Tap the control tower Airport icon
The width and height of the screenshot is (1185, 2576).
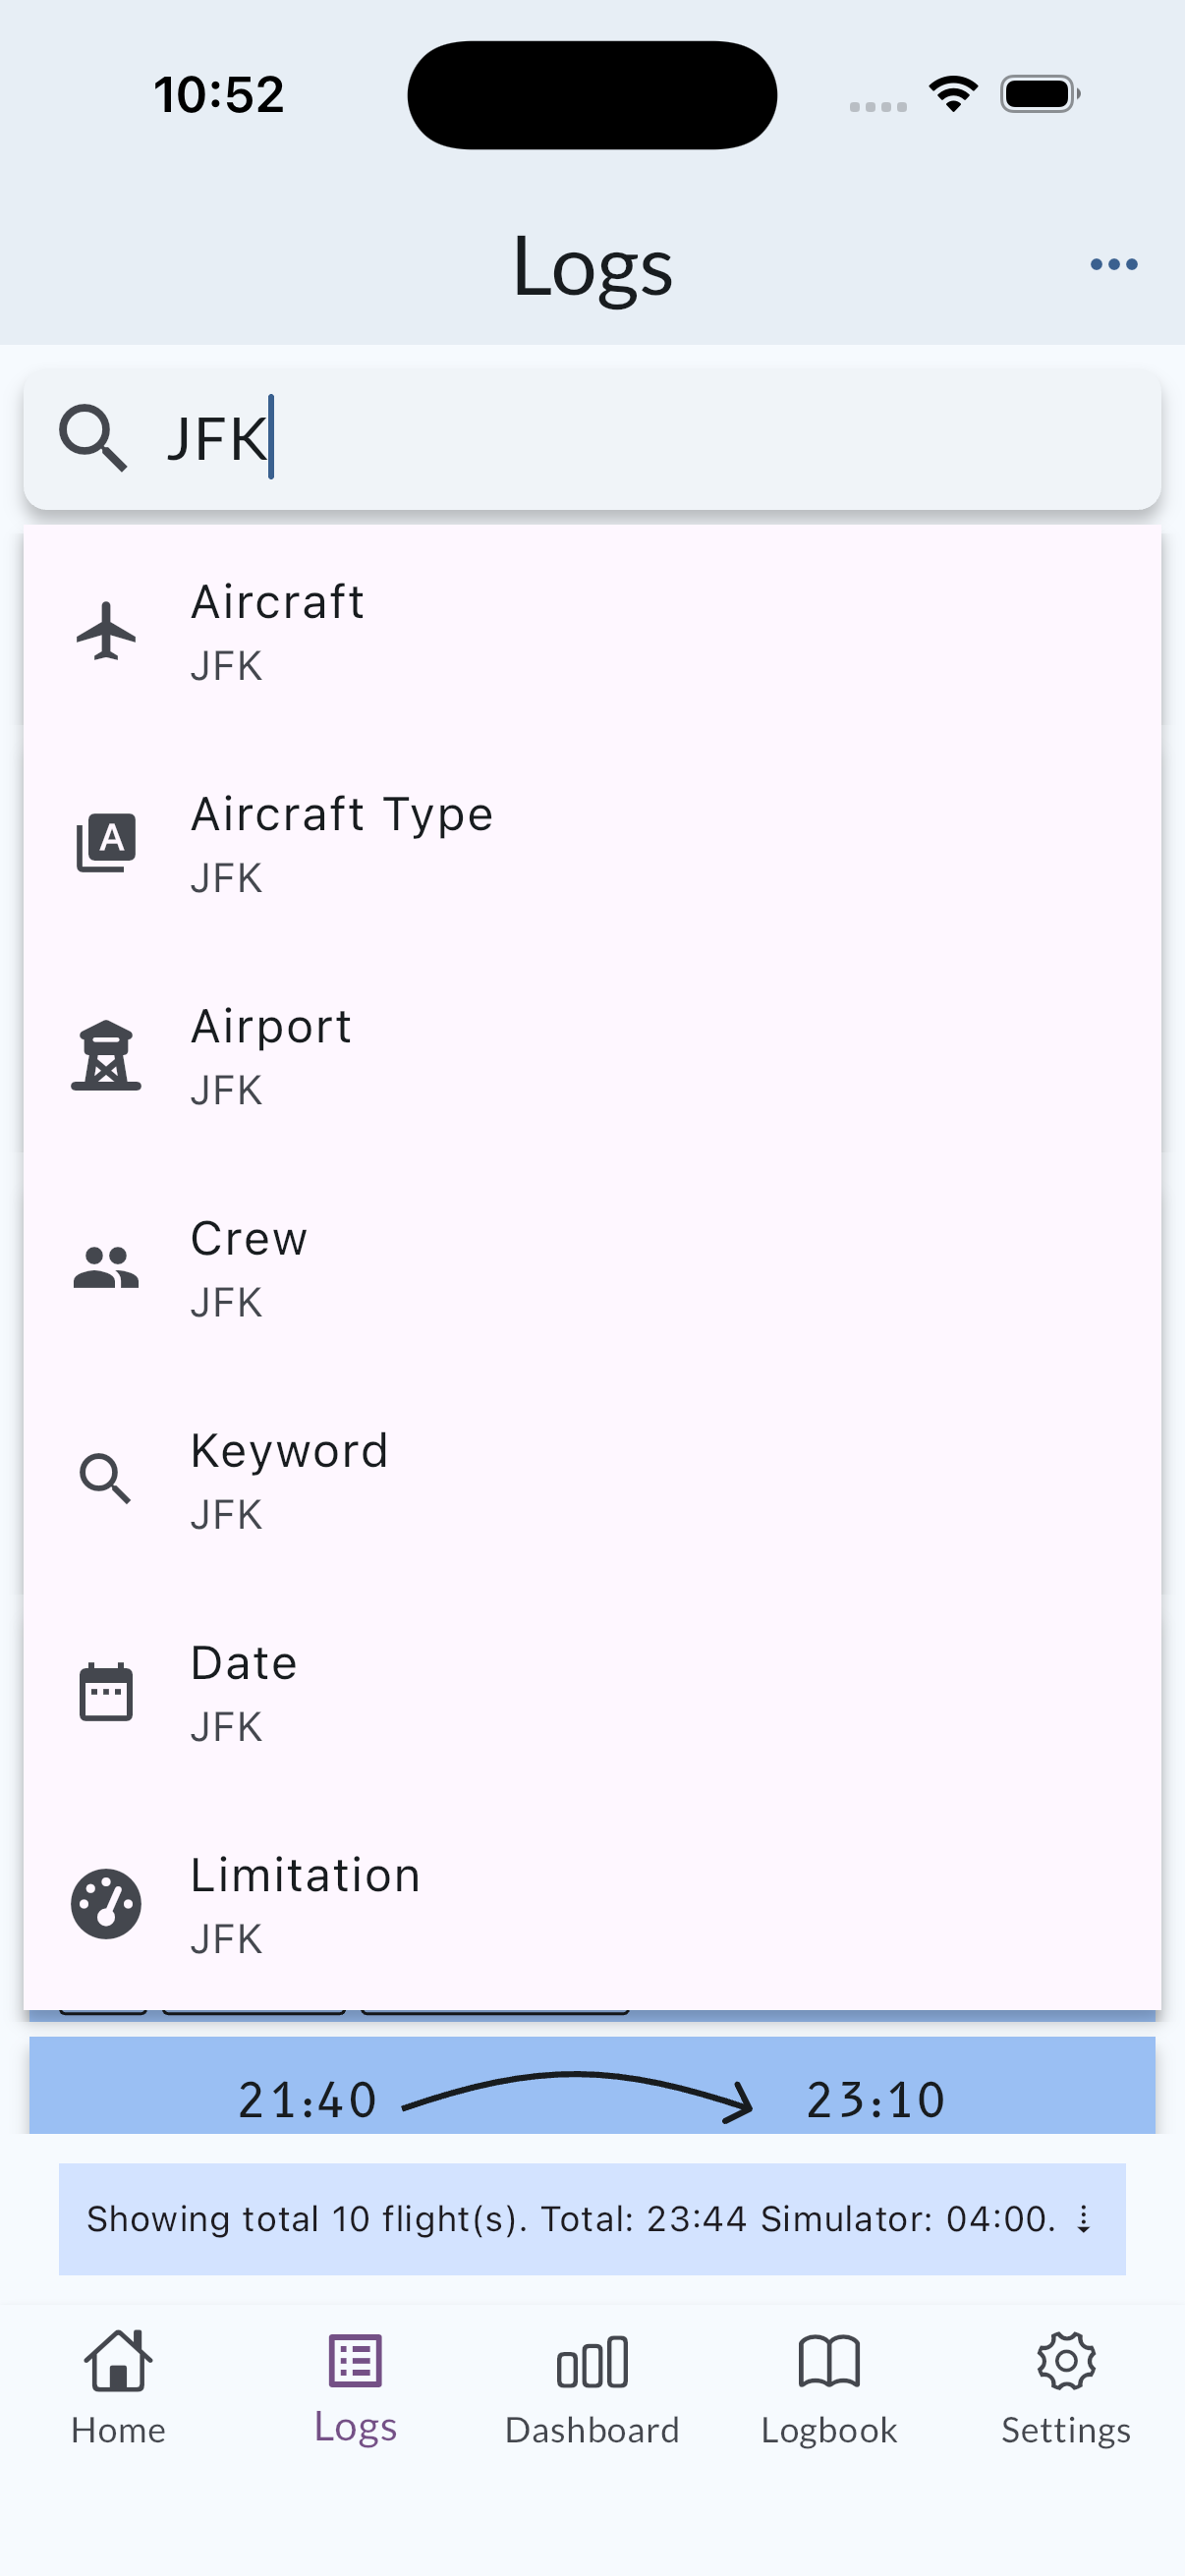pyautogui.click(x=106, y=1055)
